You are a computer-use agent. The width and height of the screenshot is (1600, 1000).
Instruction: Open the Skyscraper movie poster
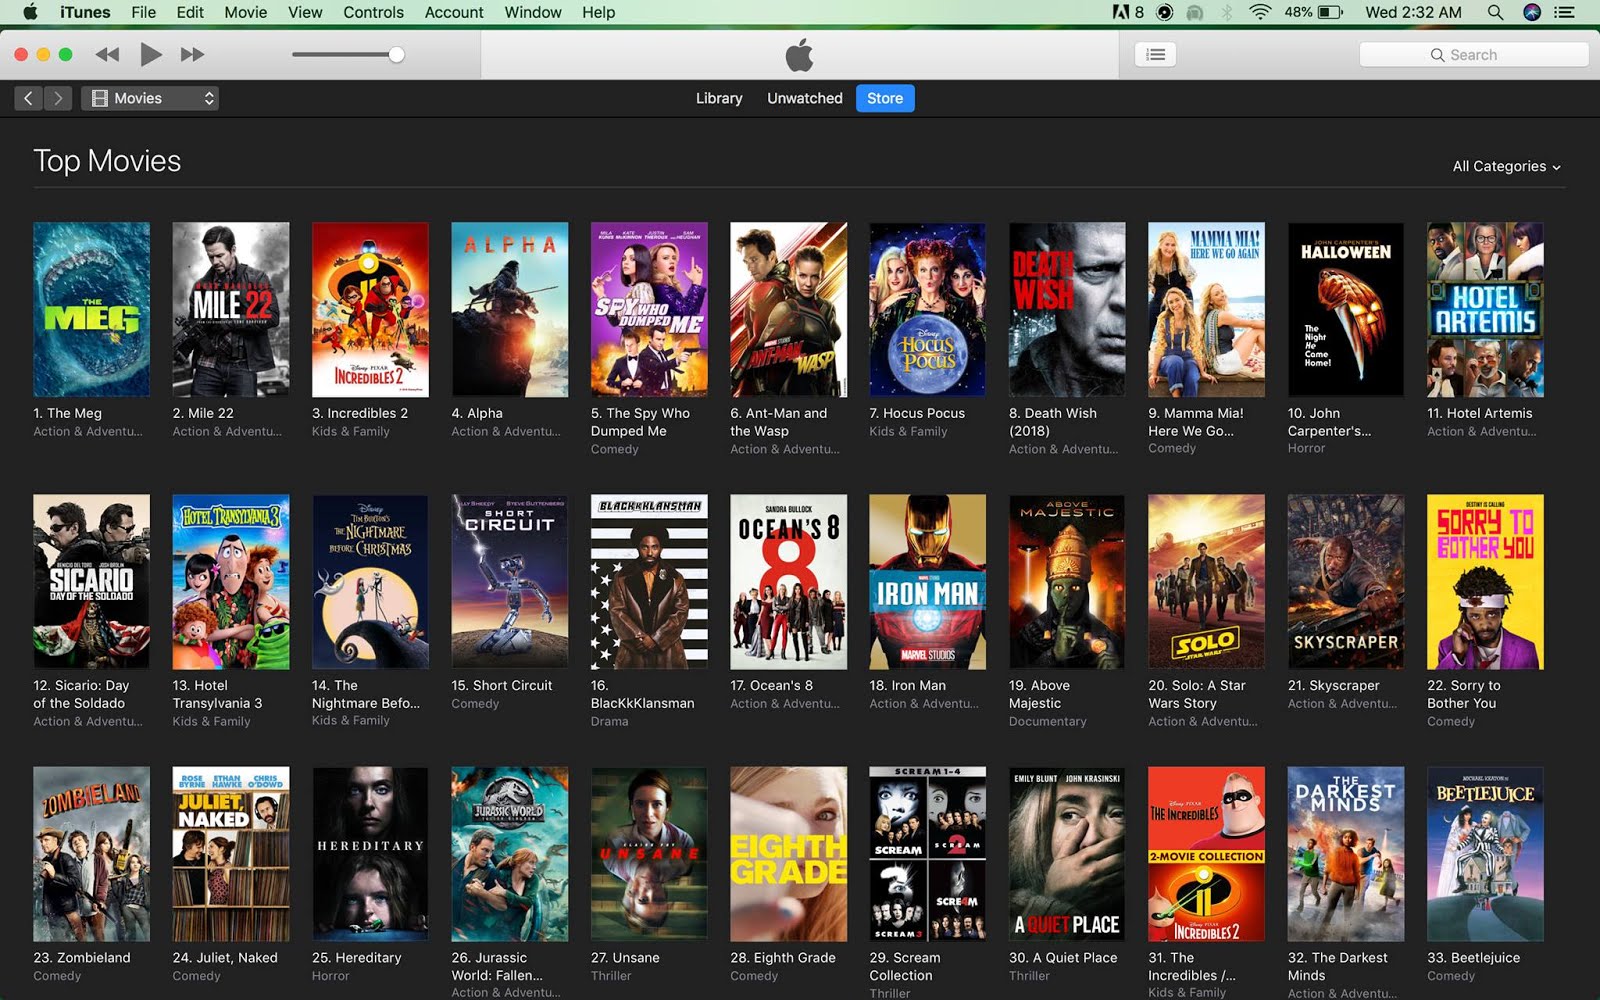1346,582
